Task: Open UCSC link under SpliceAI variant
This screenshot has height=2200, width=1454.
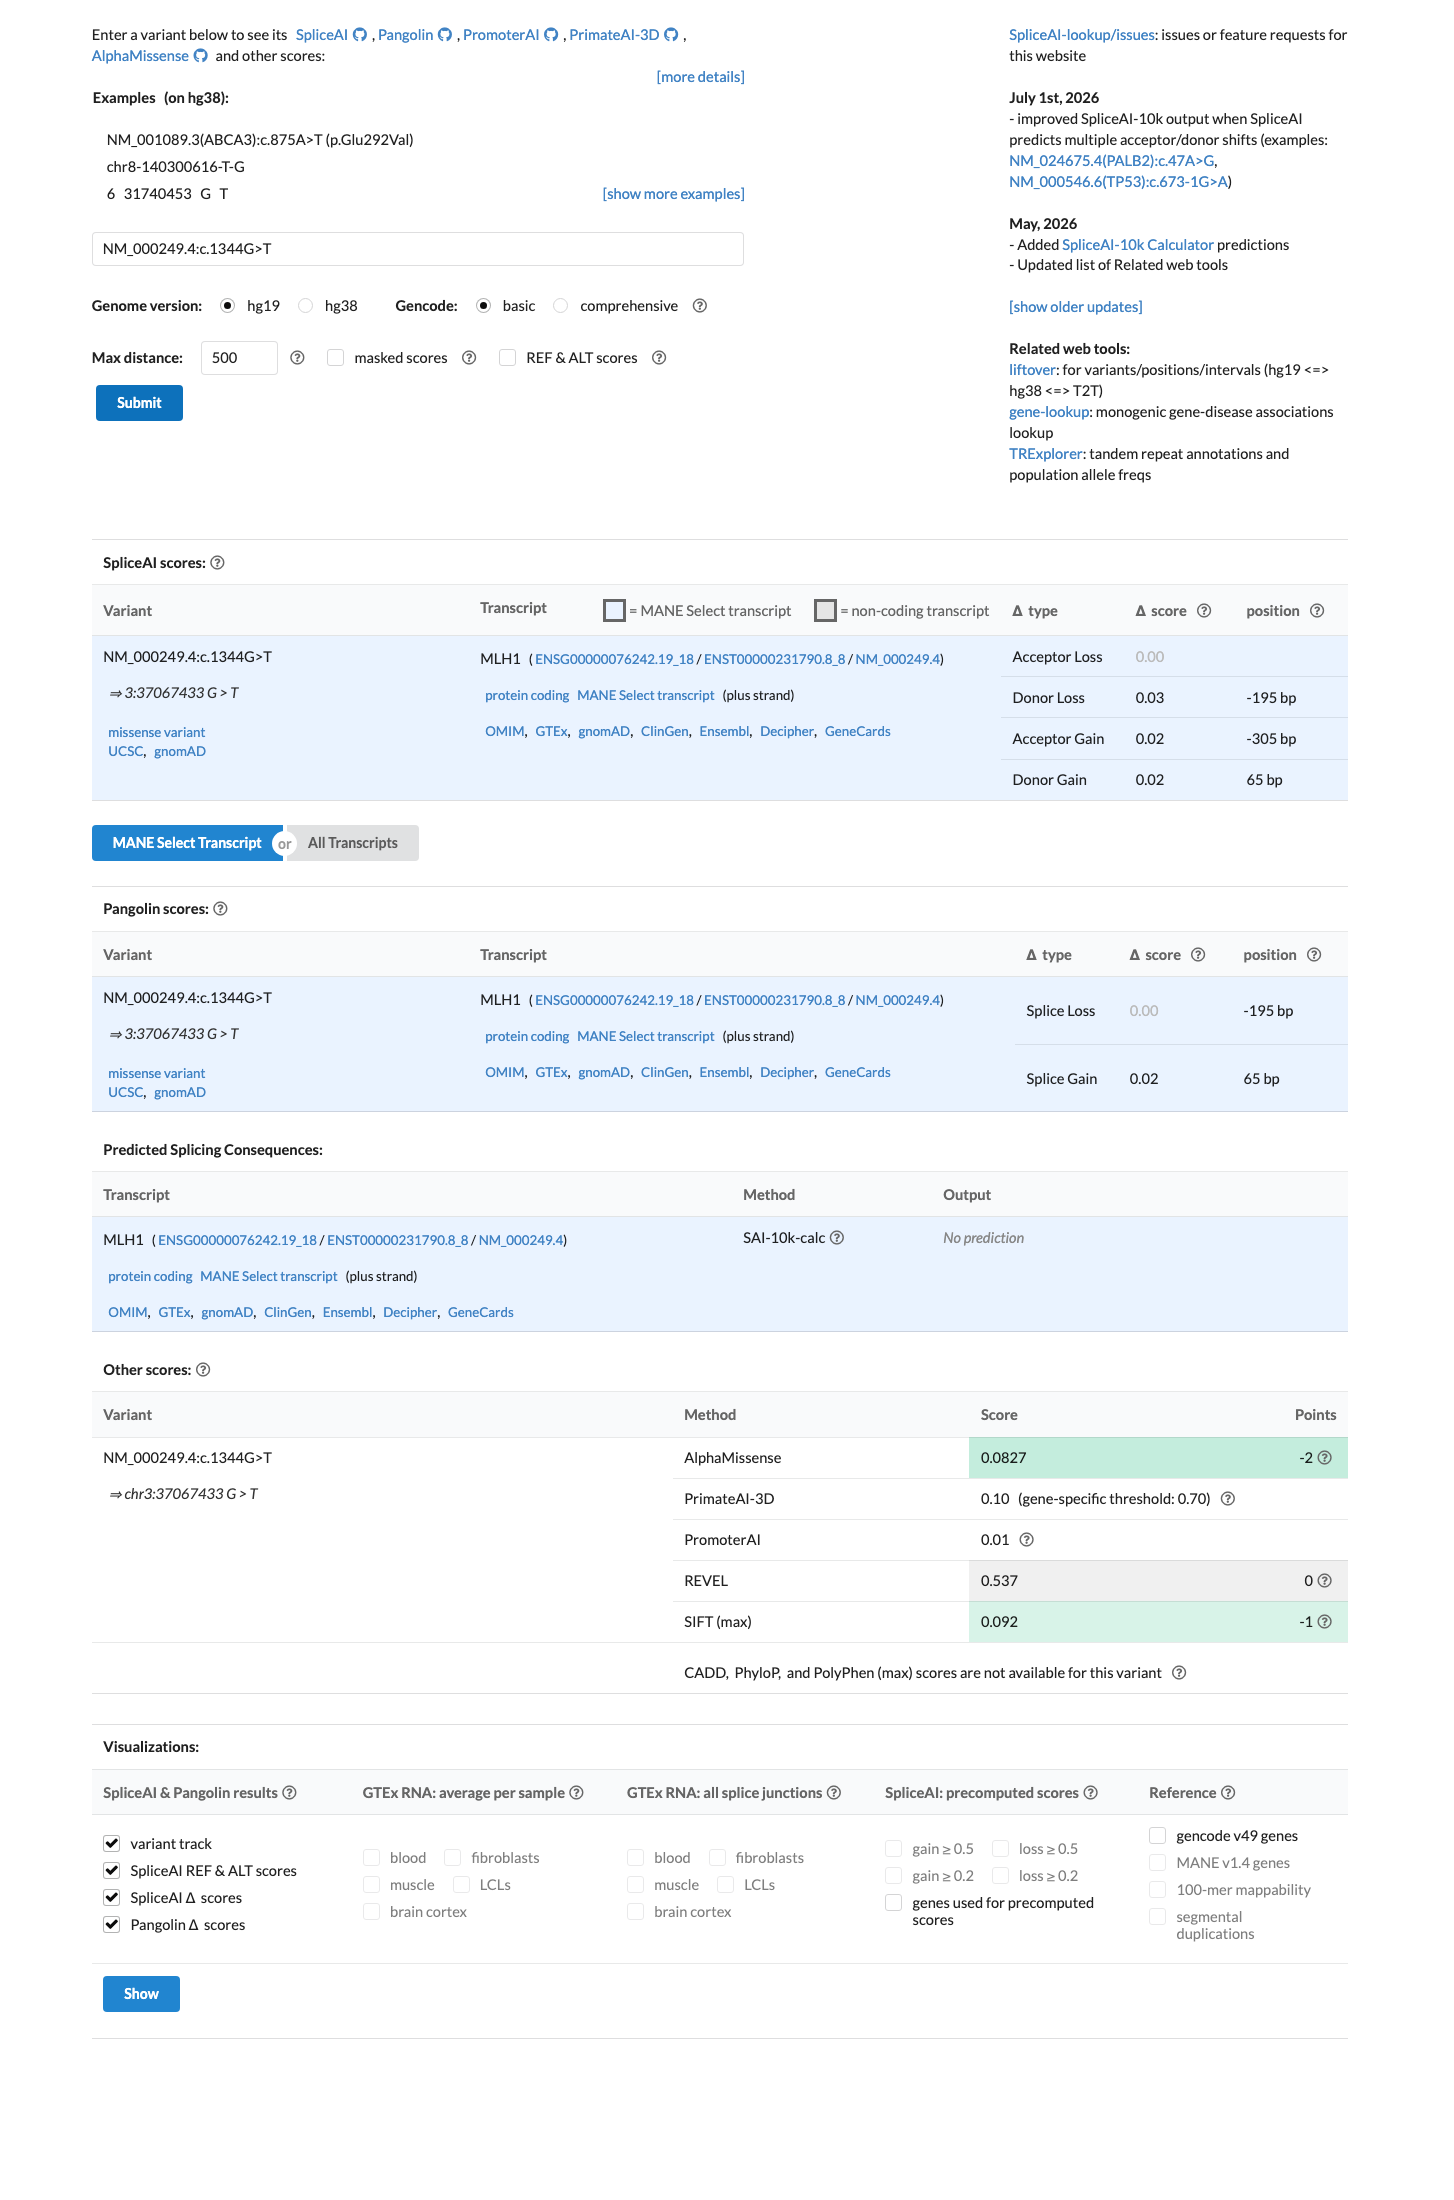Action: [x=125, y=752]
